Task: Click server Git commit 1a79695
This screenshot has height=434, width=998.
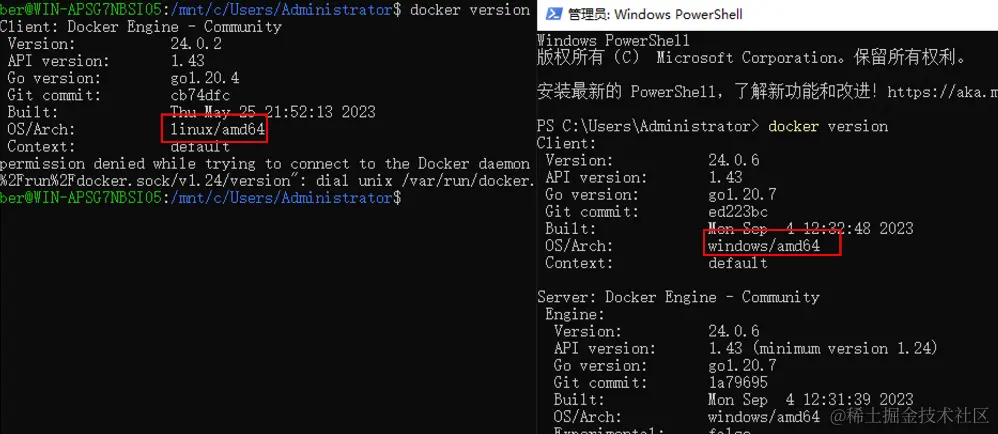Action: pyautogui.click(x=738, y=383)
